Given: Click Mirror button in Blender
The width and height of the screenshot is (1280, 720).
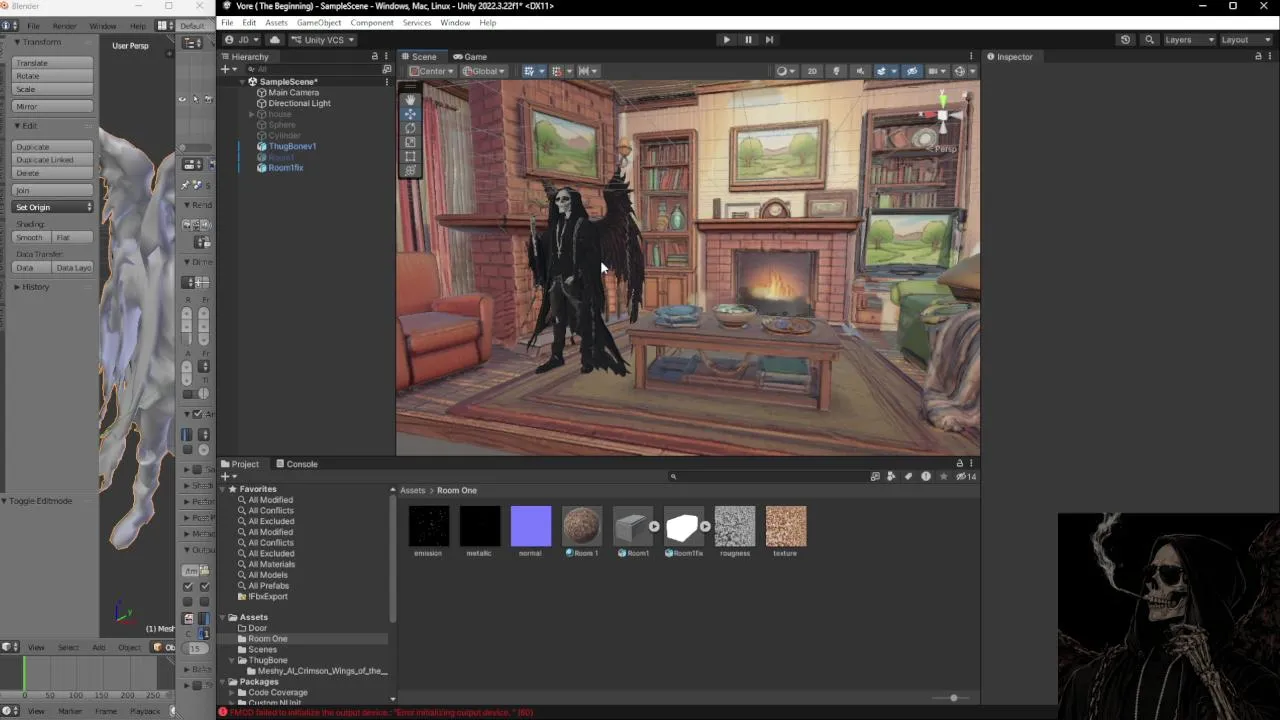Looking at the screenshot, I should 53,107.
